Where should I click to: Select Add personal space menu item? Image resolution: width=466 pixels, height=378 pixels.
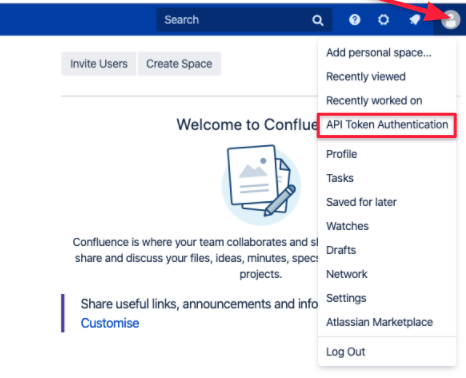click(387, 53)
